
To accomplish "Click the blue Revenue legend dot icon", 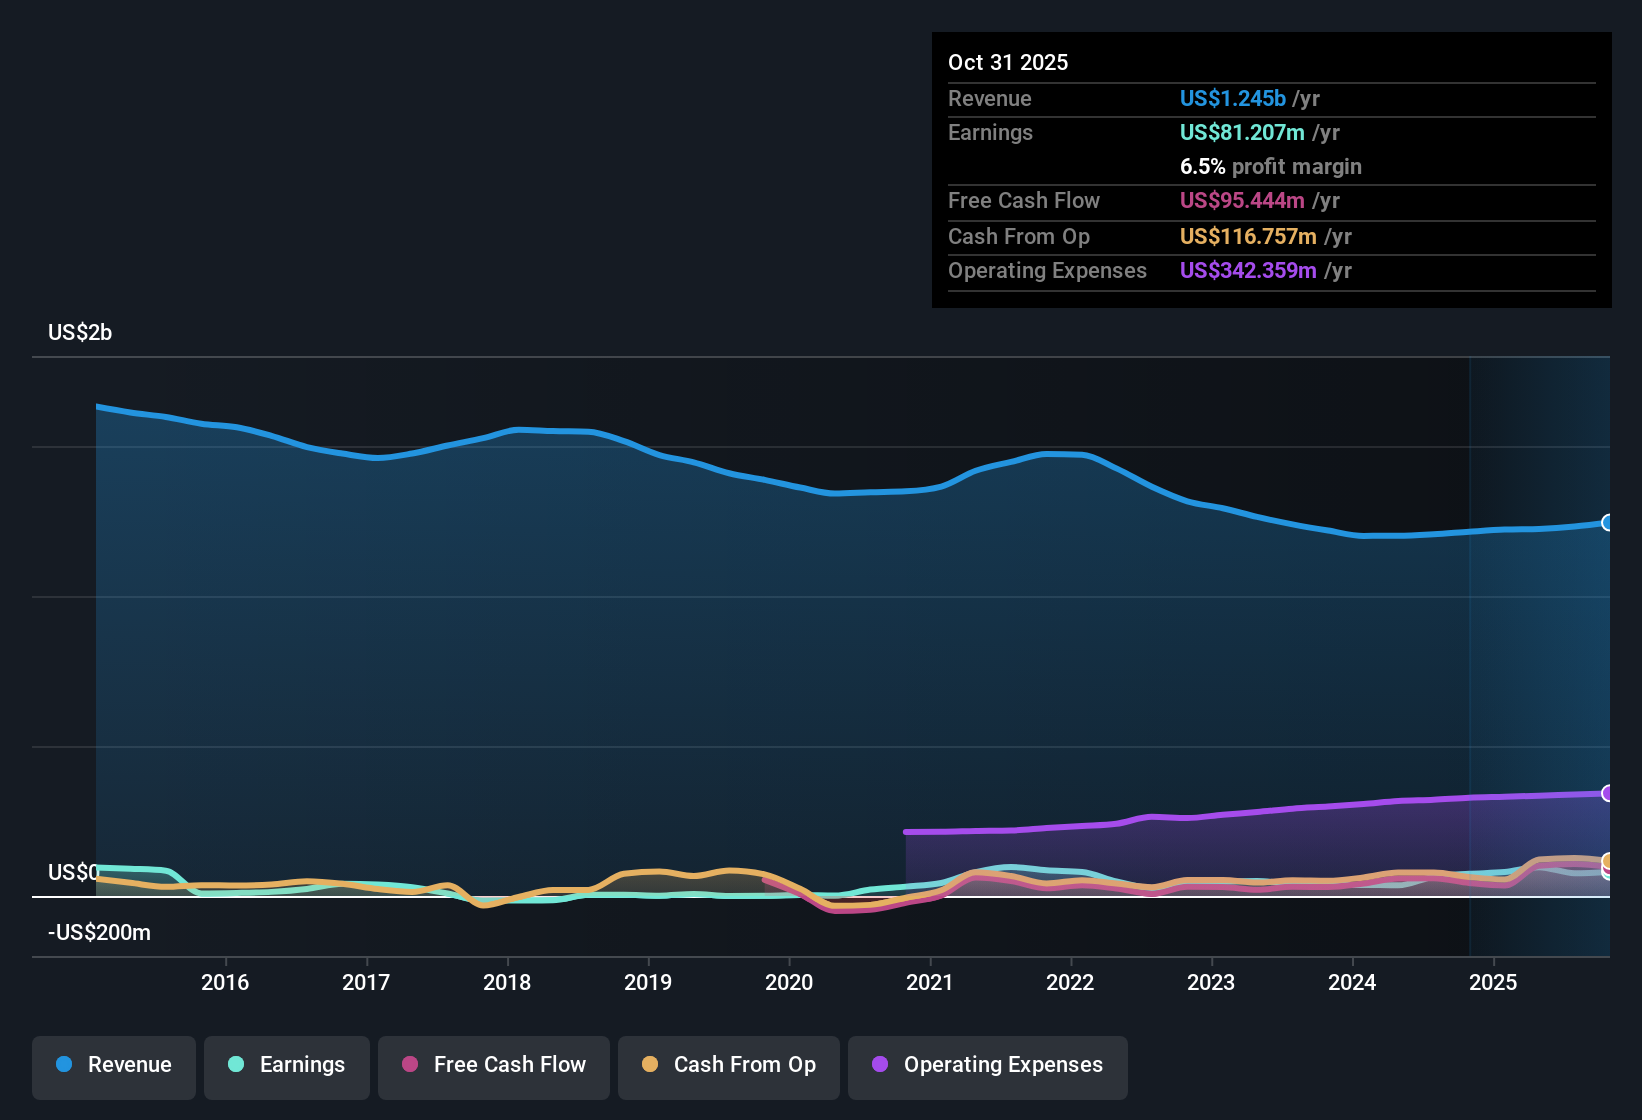I will tap(64, 1065).
